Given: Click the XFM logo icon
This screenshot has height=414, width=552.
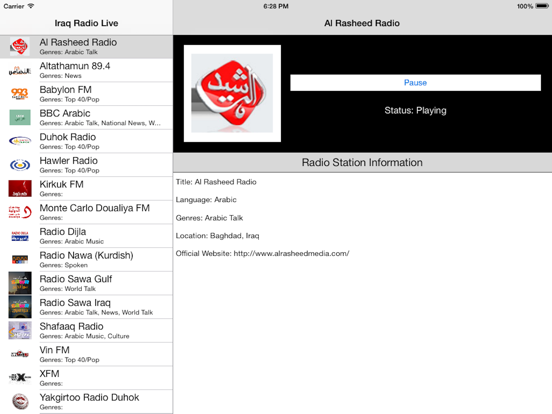Looking at the screenshot, I should tap(20, 377).
